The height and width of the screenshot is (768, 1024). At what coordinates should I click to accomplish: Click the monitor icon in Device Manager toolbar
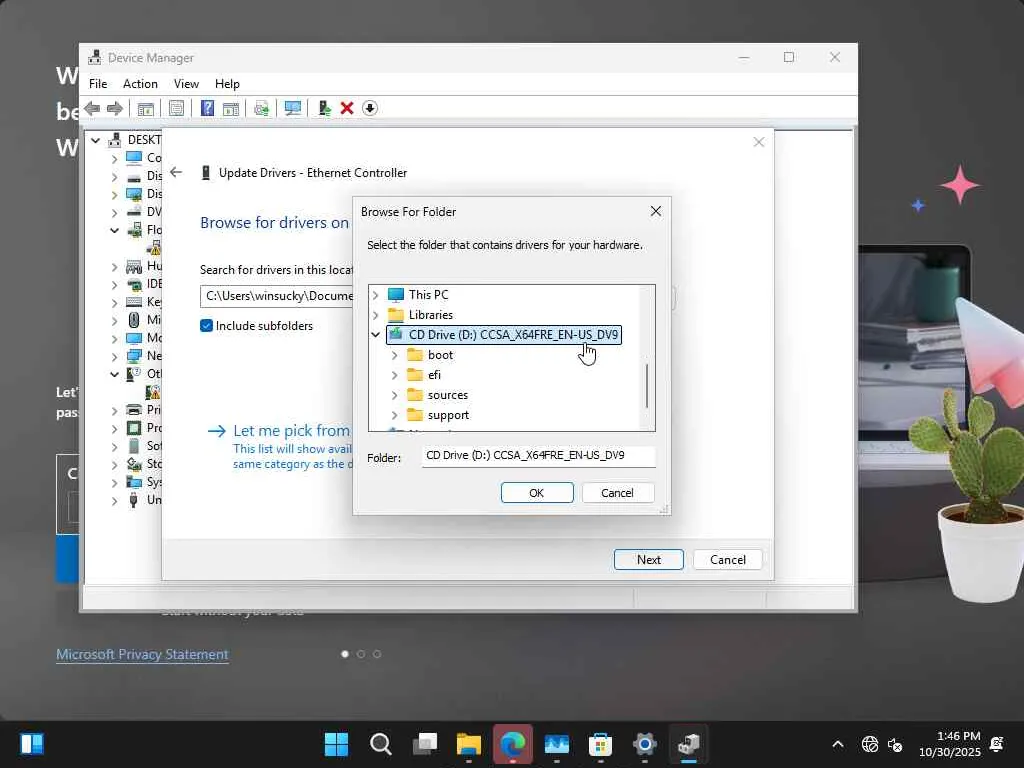pos(293,108)
